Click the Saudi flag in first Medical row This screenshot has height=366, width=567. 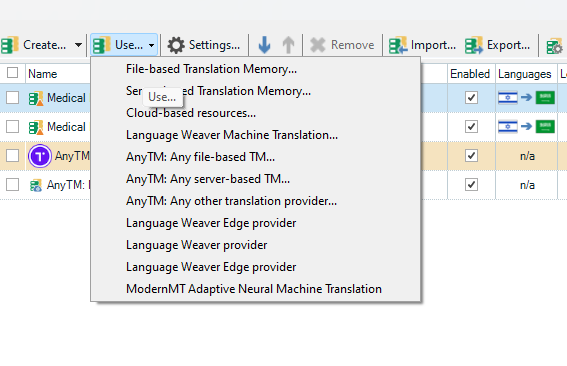pyautogui.click(x=545, y=97)
